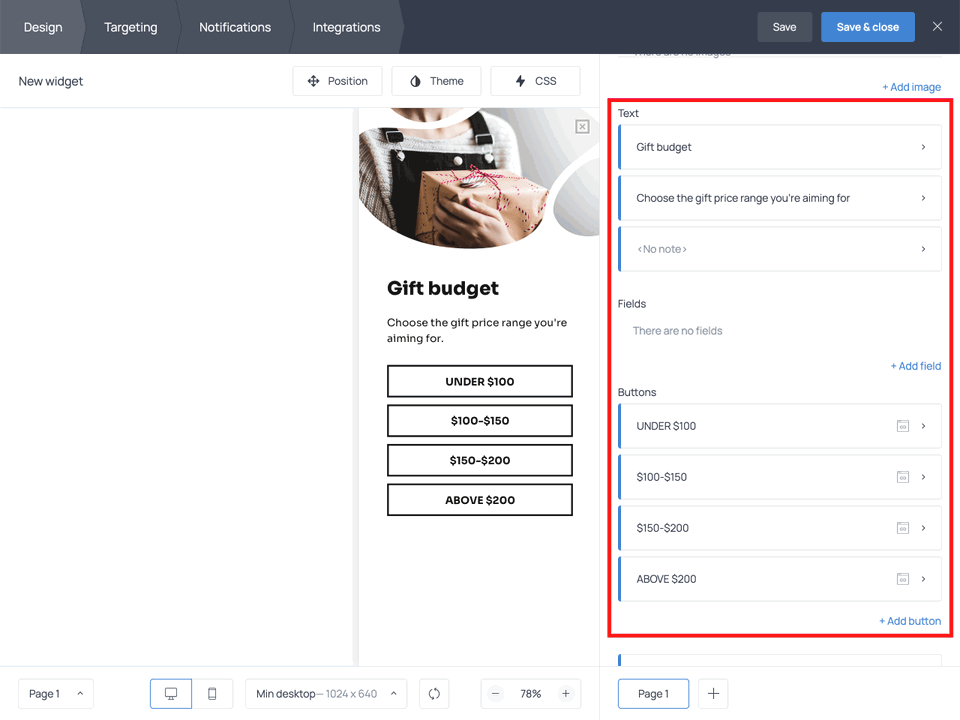Switch to the Targeting tab
Image resolution: width=960 pixels, height=720 pixels.
130,27
